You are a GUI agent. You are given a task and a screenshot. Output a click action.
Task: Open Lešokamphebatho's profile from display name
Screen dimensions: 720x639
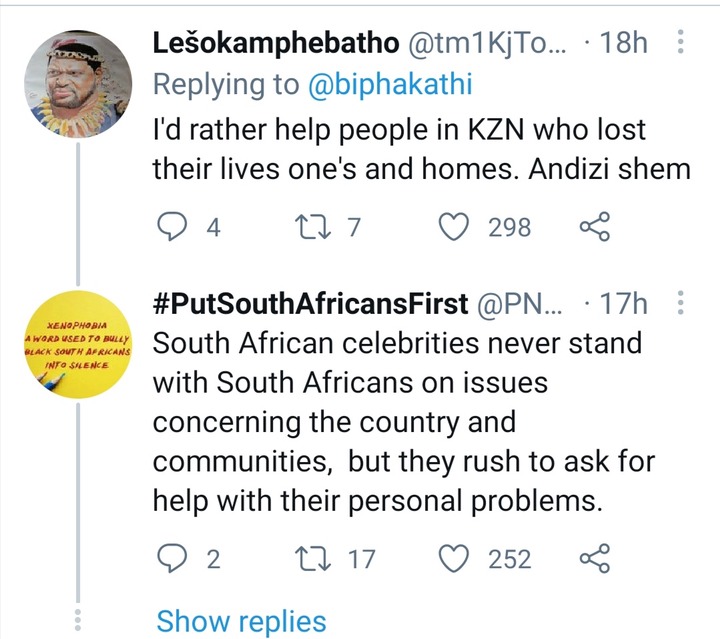tap(276, 43)
